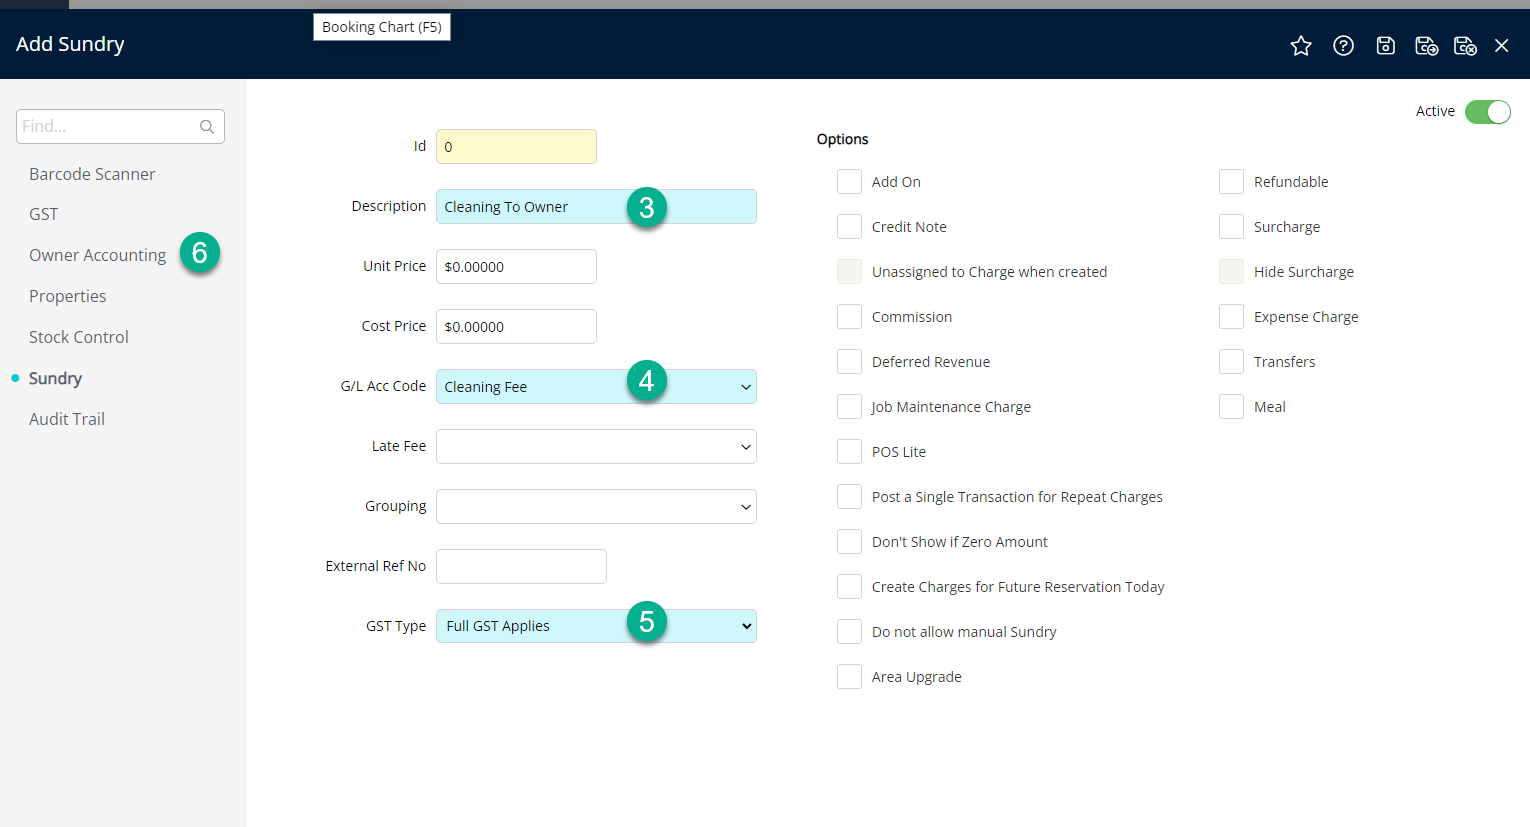Click the search magnifier in Find box

[207, 127]
